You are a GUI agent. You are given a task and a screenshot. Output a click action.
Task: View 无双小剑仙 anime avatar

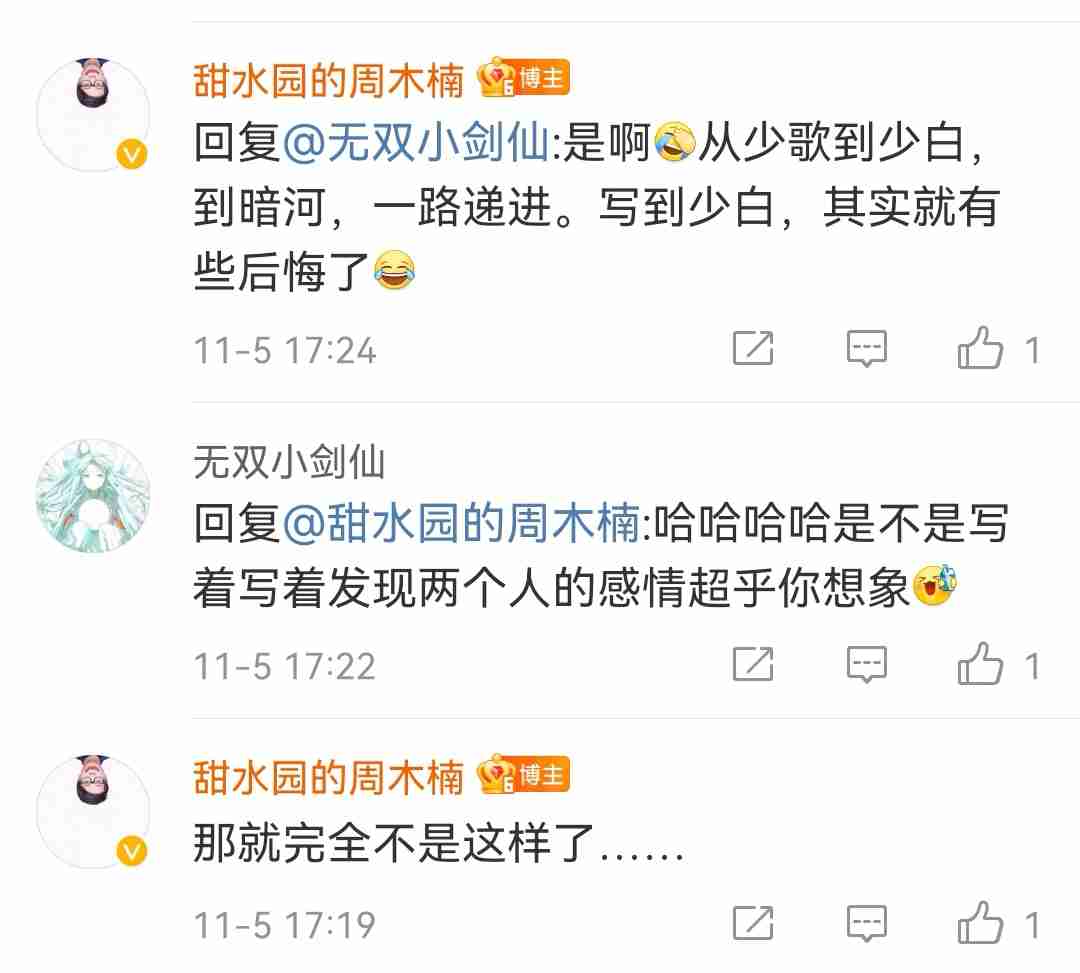(93, 496)
